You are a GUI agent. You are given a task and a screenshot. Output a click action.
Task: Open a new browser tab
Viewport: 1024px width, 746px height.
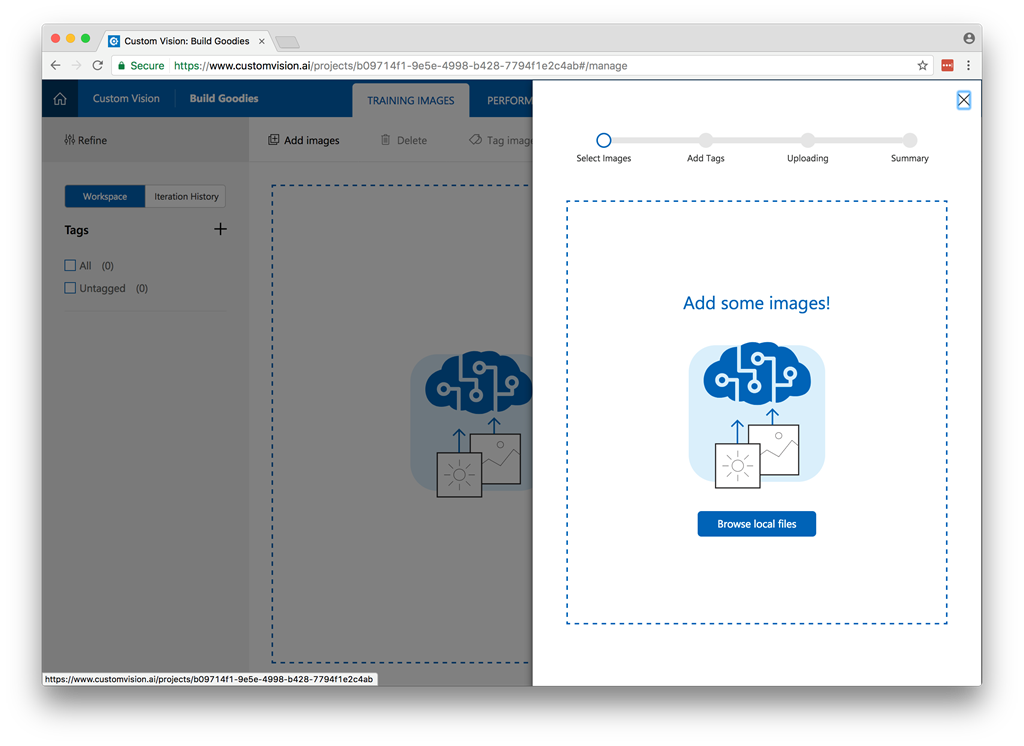(x=287, y=42)
